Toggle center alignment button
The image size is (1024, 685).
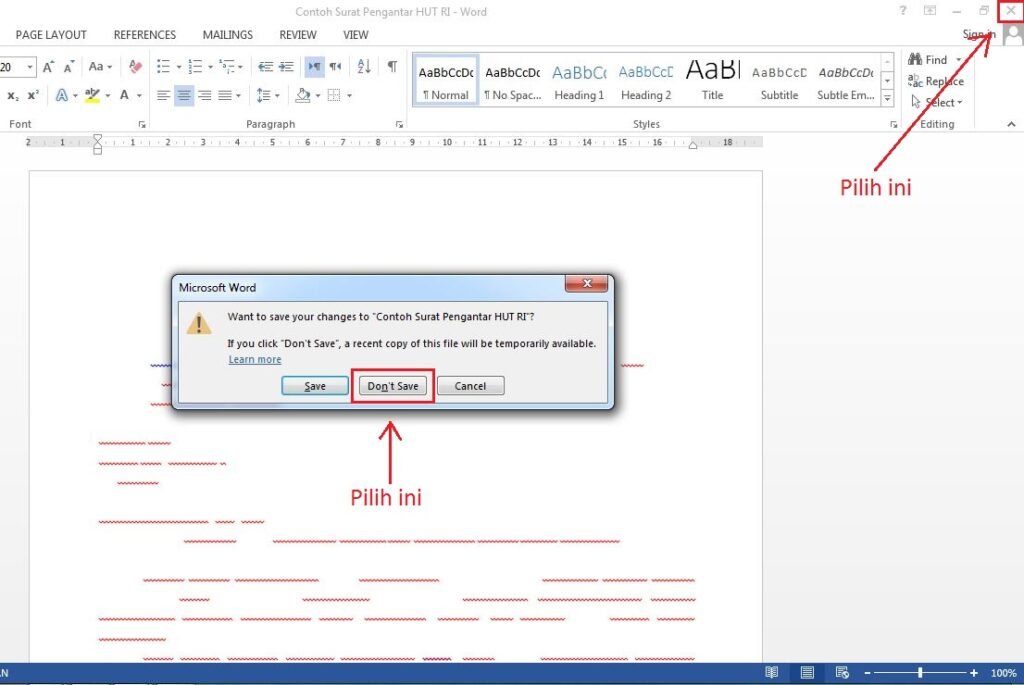tap(184, 95)
